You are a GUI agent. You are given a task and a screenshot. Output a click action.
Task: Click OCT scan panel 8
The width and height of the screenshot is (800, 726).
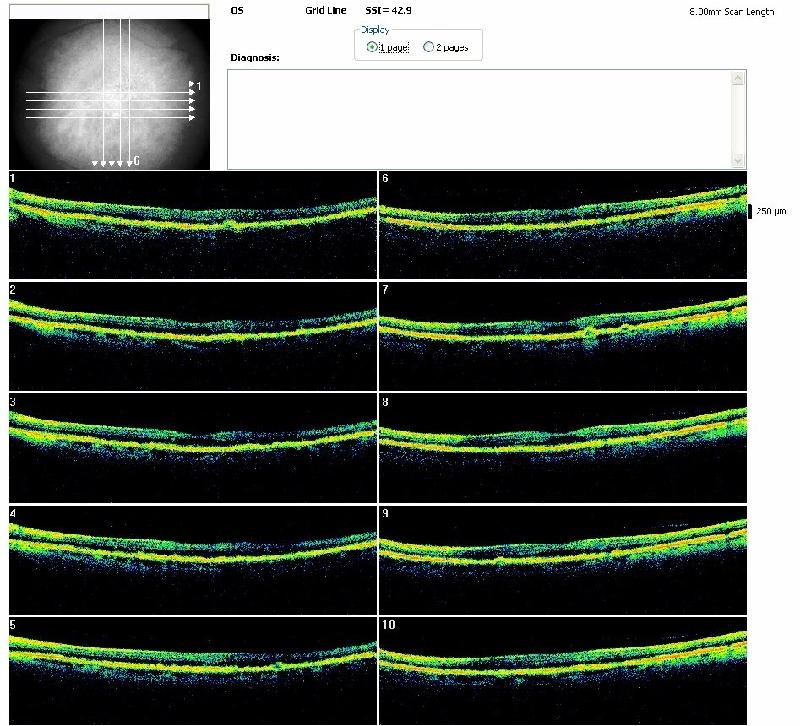pyautogui.click(x=563, y=447)
